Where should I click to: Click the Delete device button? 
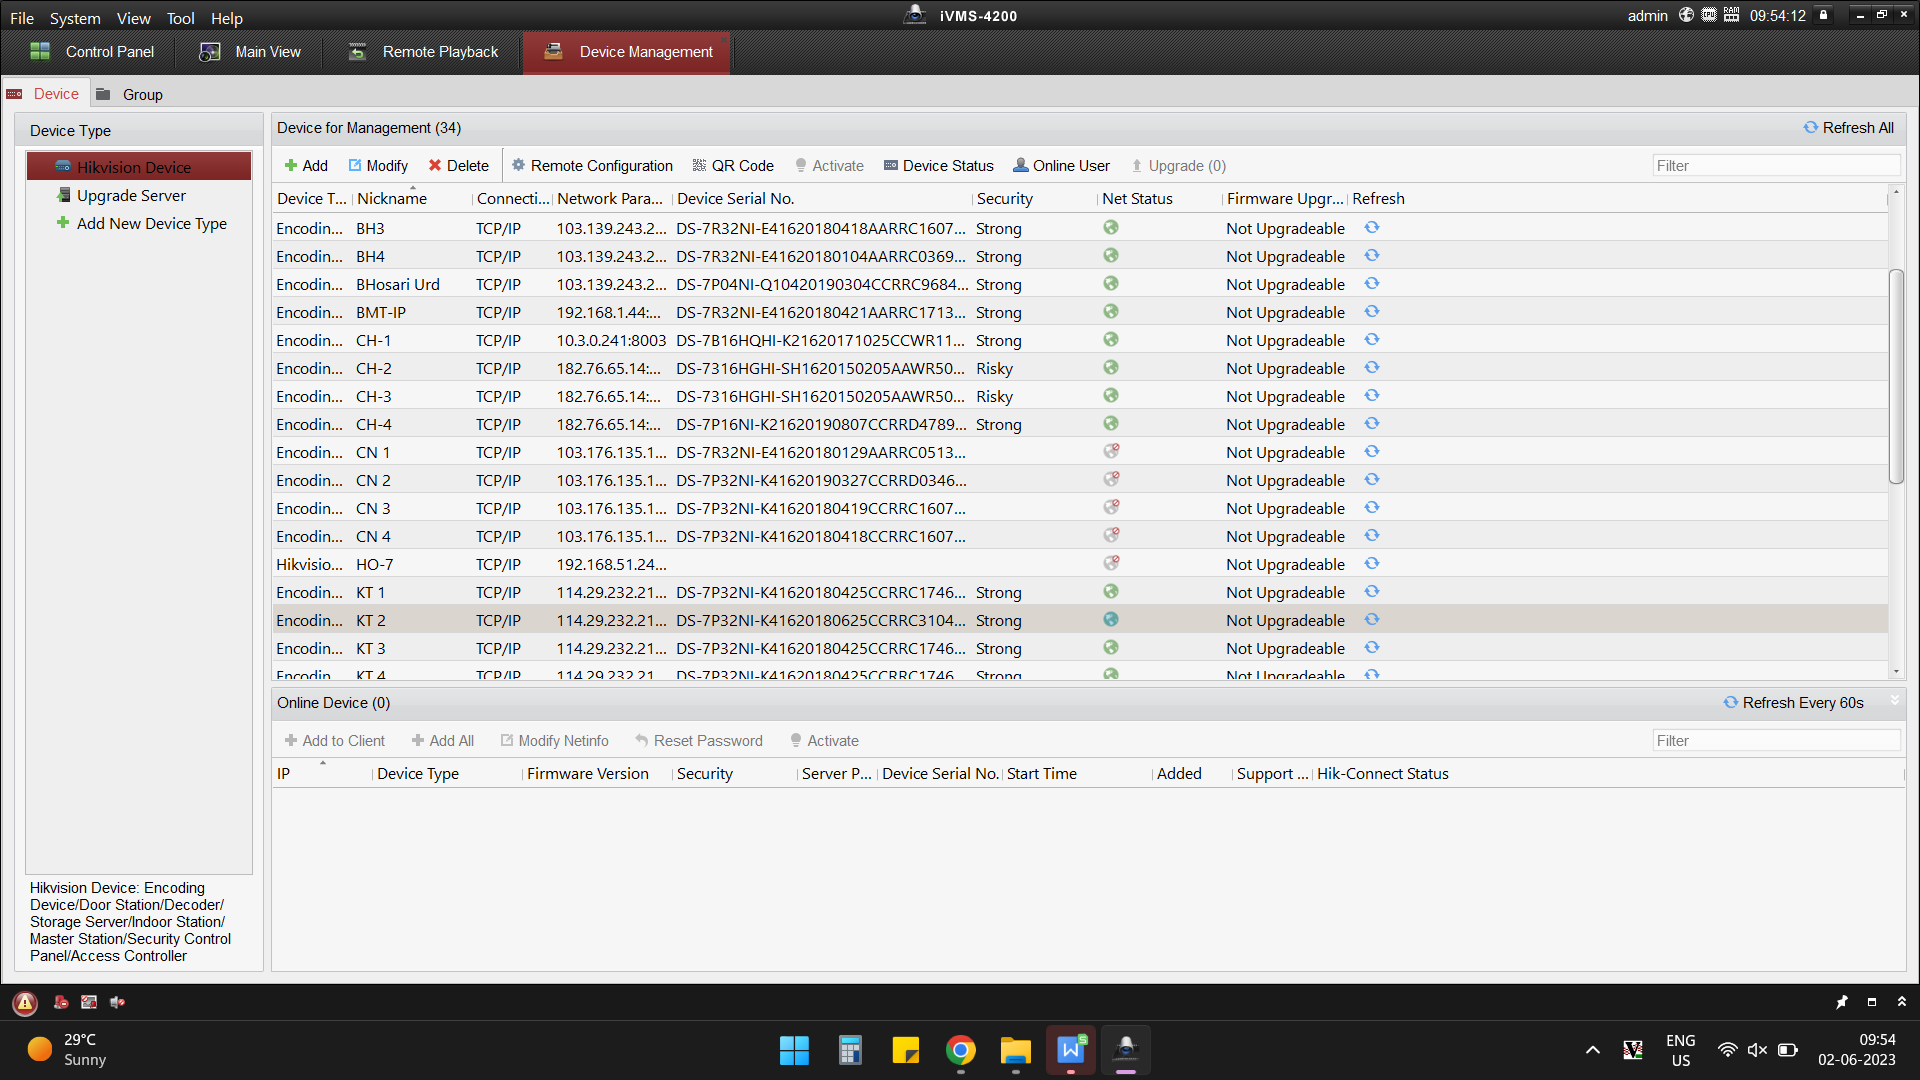pyautogui.click(x=458, y=166)
